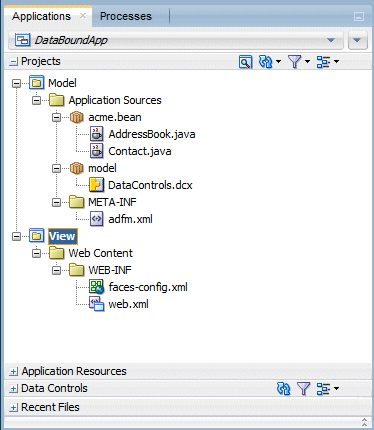Select Contact.java in the tree
Viewport: 374px width, 430px height.
click(140, 151)
